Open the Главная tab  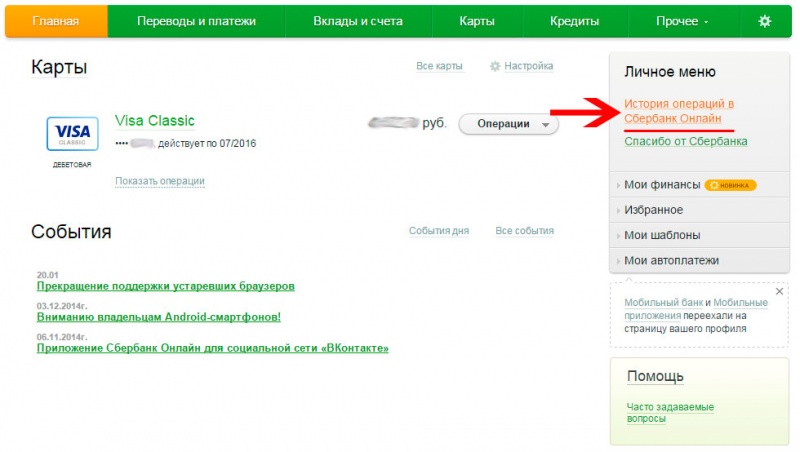point(56,21)
